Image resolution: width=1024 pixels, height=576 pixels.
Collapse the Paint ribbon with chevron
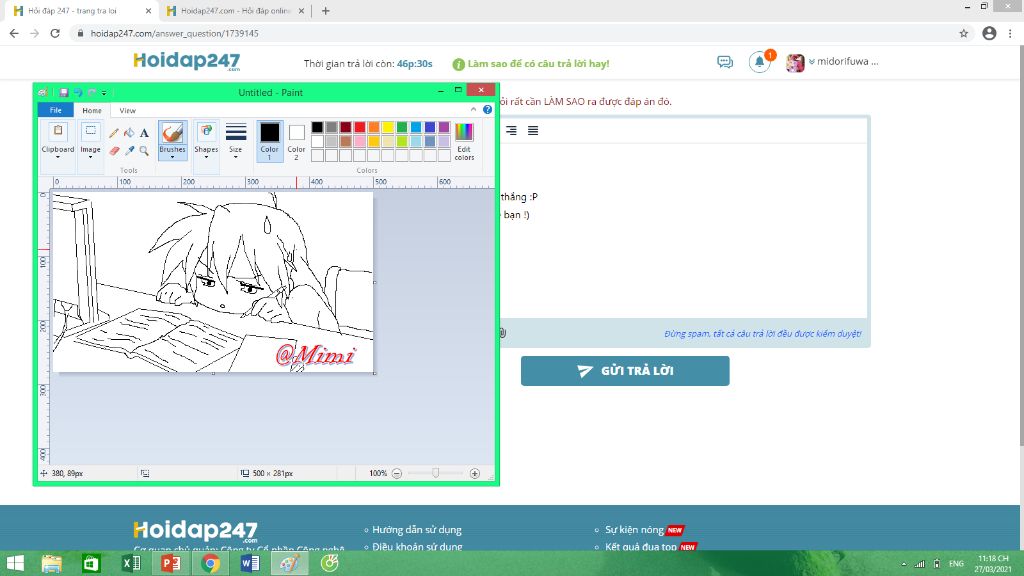tap(473, 110)
